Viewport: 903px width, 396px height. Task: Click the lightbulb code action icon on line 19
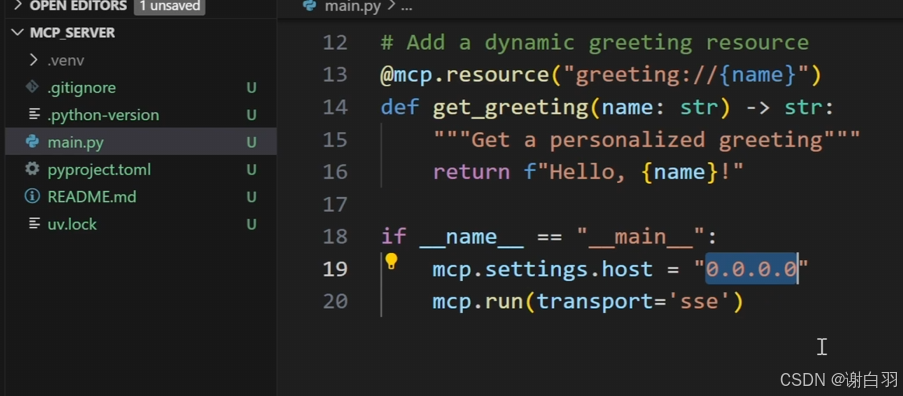(392, 261)
